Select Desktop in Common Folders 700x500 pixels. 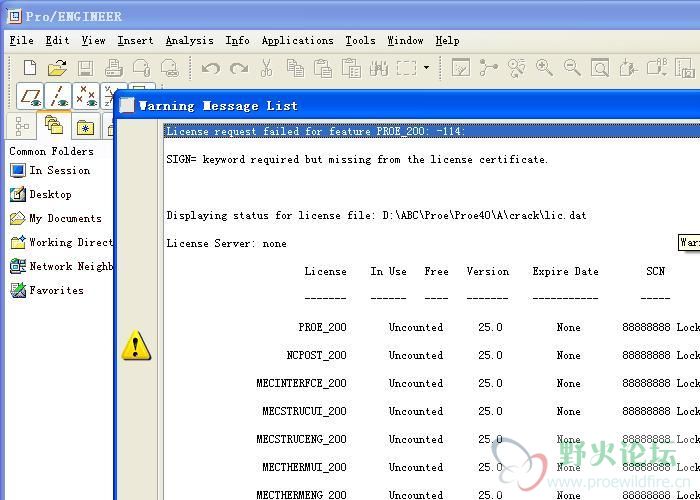pos(41,194)
